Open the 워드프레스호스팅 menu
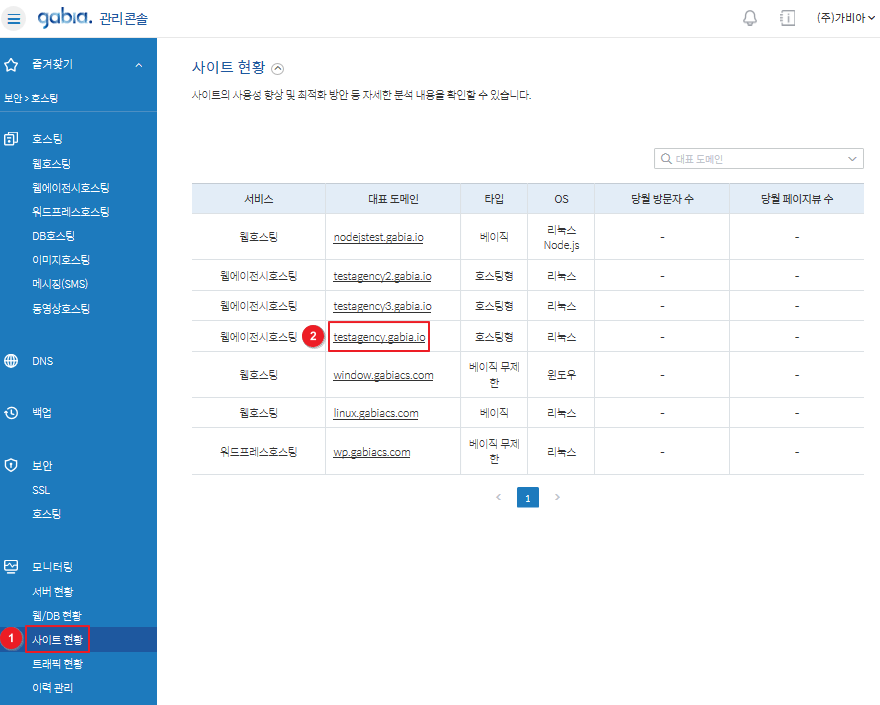Viewport: 880px width, 705px height. (71, 212)
